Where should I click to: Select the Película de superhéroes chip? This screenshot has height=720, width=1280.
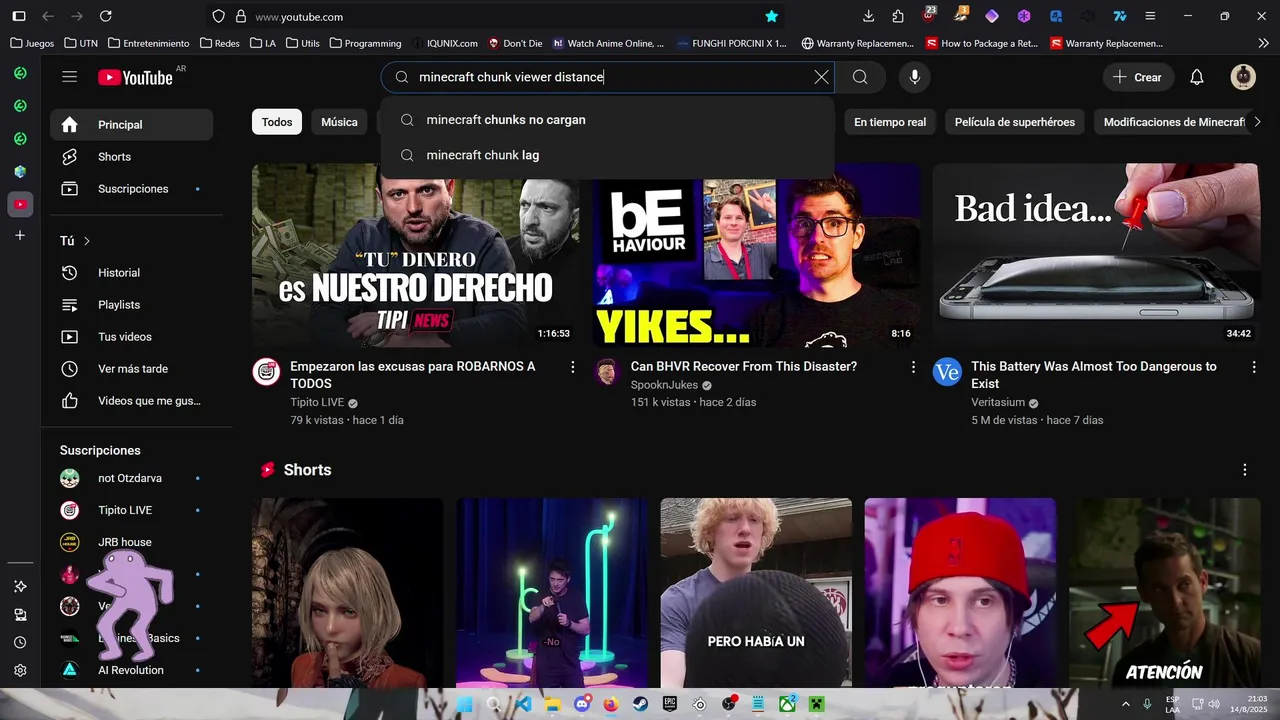pos(1015,122)
